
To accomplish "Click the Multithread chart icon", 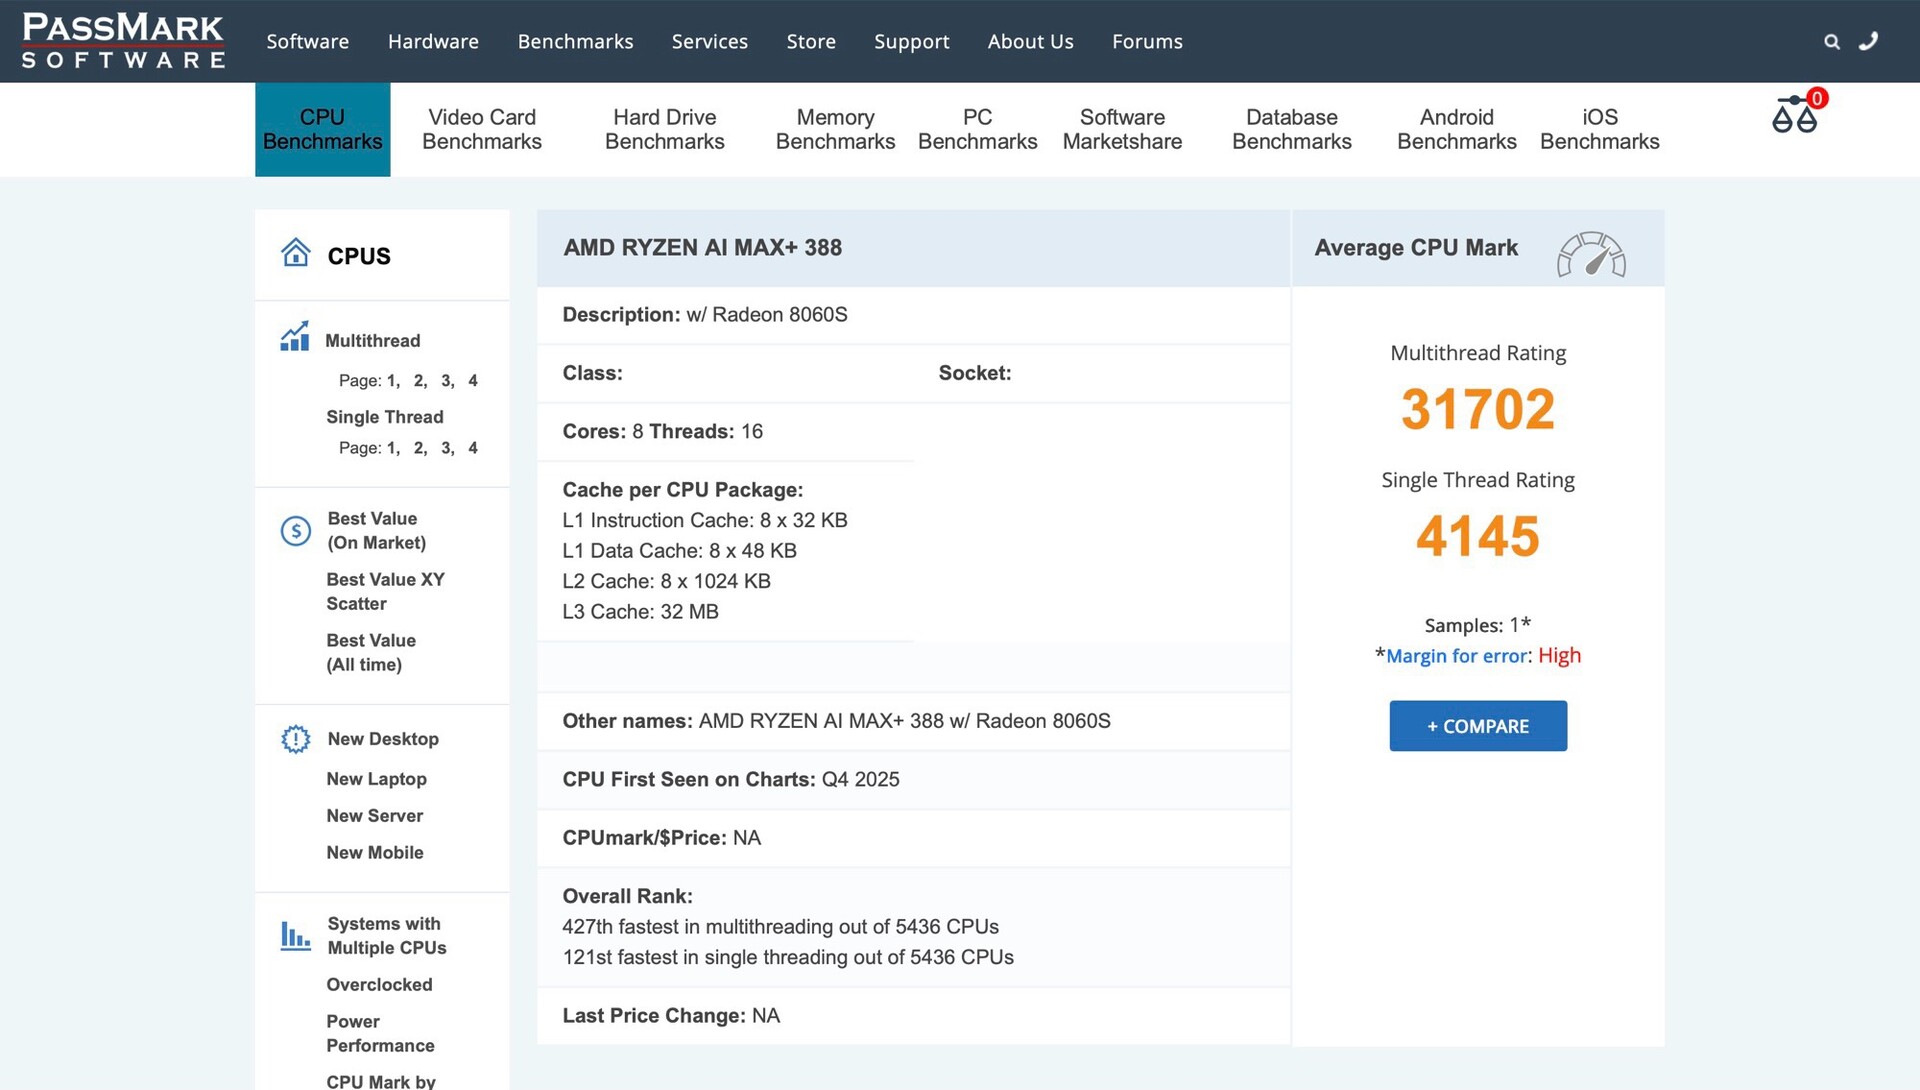I will pyautogui.click(x=294, y=337).
